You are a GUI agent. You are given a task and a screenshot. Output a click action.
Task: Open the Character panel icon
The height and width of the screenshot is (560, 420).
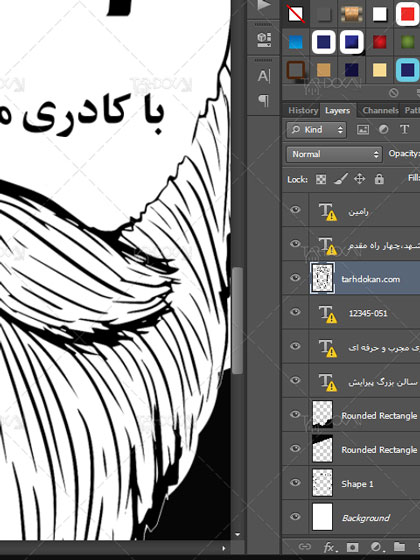click(264, 76)
